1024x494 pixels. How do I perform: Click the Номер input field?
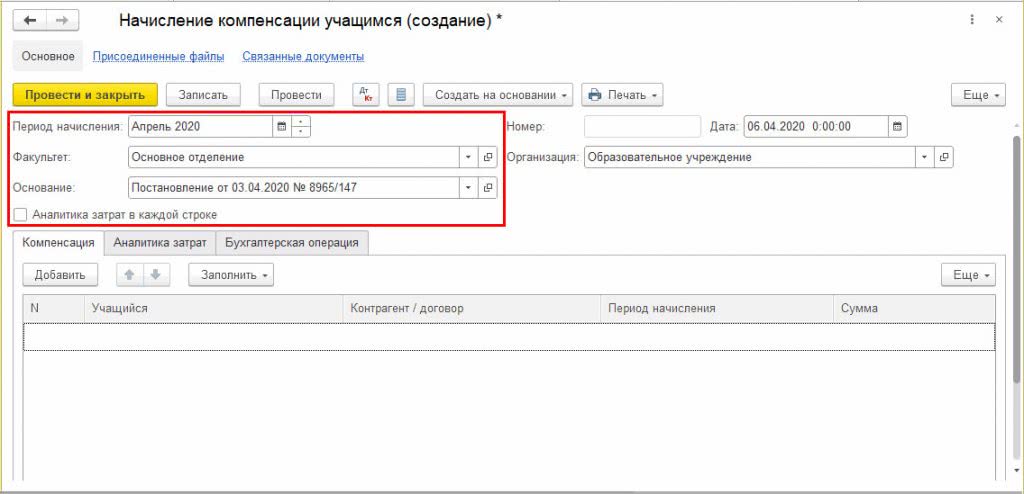click(x=642, y=127)
